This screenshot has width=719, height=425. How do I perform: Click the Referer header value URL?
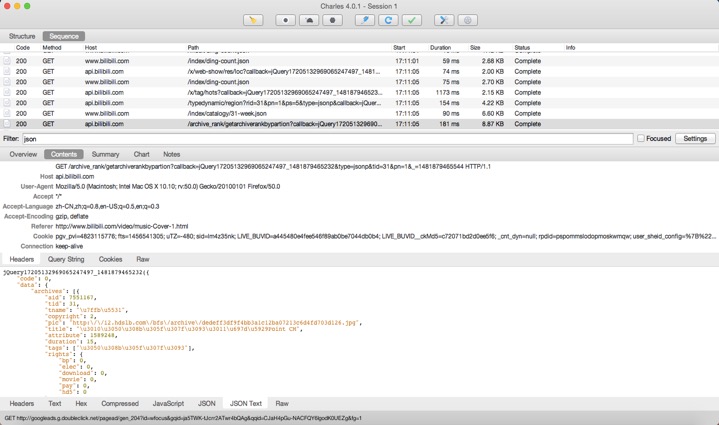122,226
